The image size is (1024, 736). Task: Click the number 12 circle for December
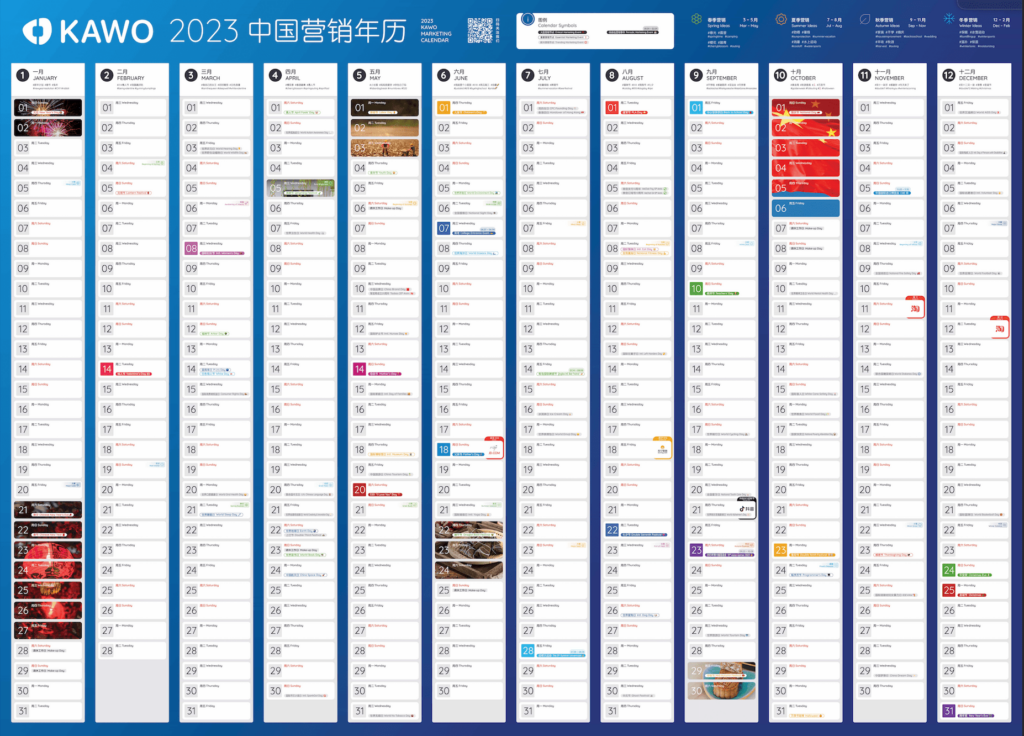click(x=949, y=76)
